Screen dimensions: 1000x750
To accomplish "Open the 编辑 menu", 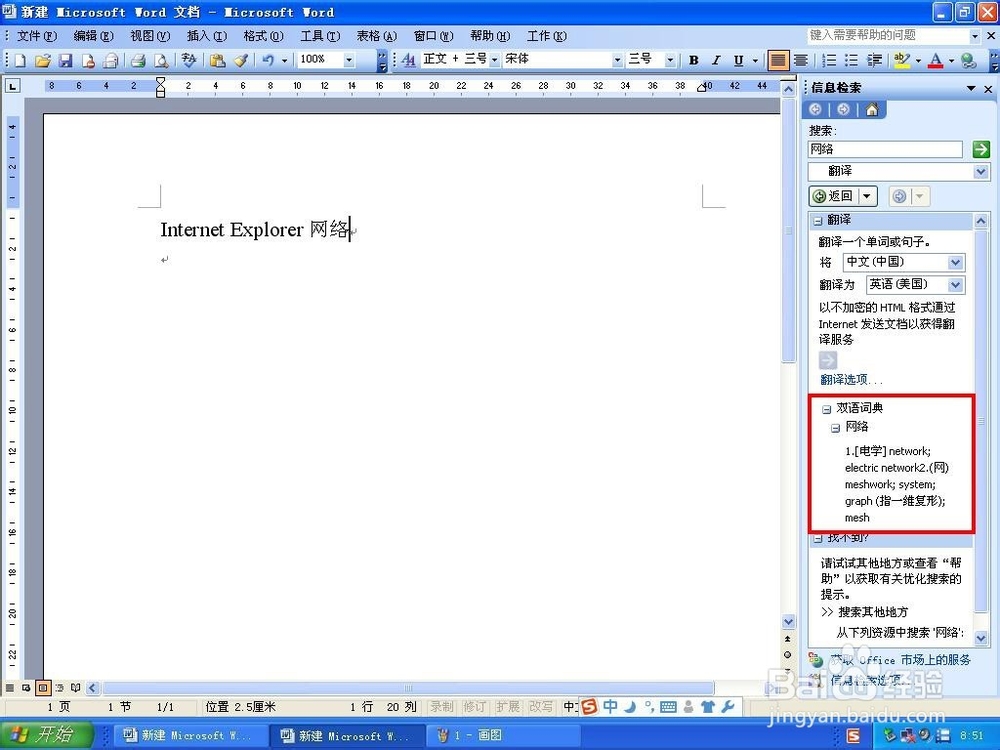I will click(93, 36).
